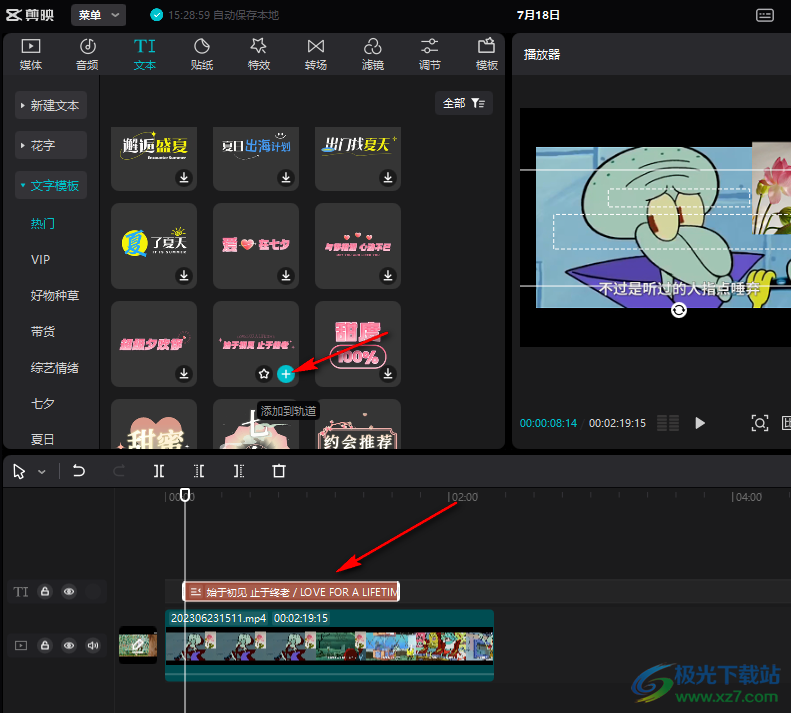Open the 媒体 media tab

pos(31,54)
